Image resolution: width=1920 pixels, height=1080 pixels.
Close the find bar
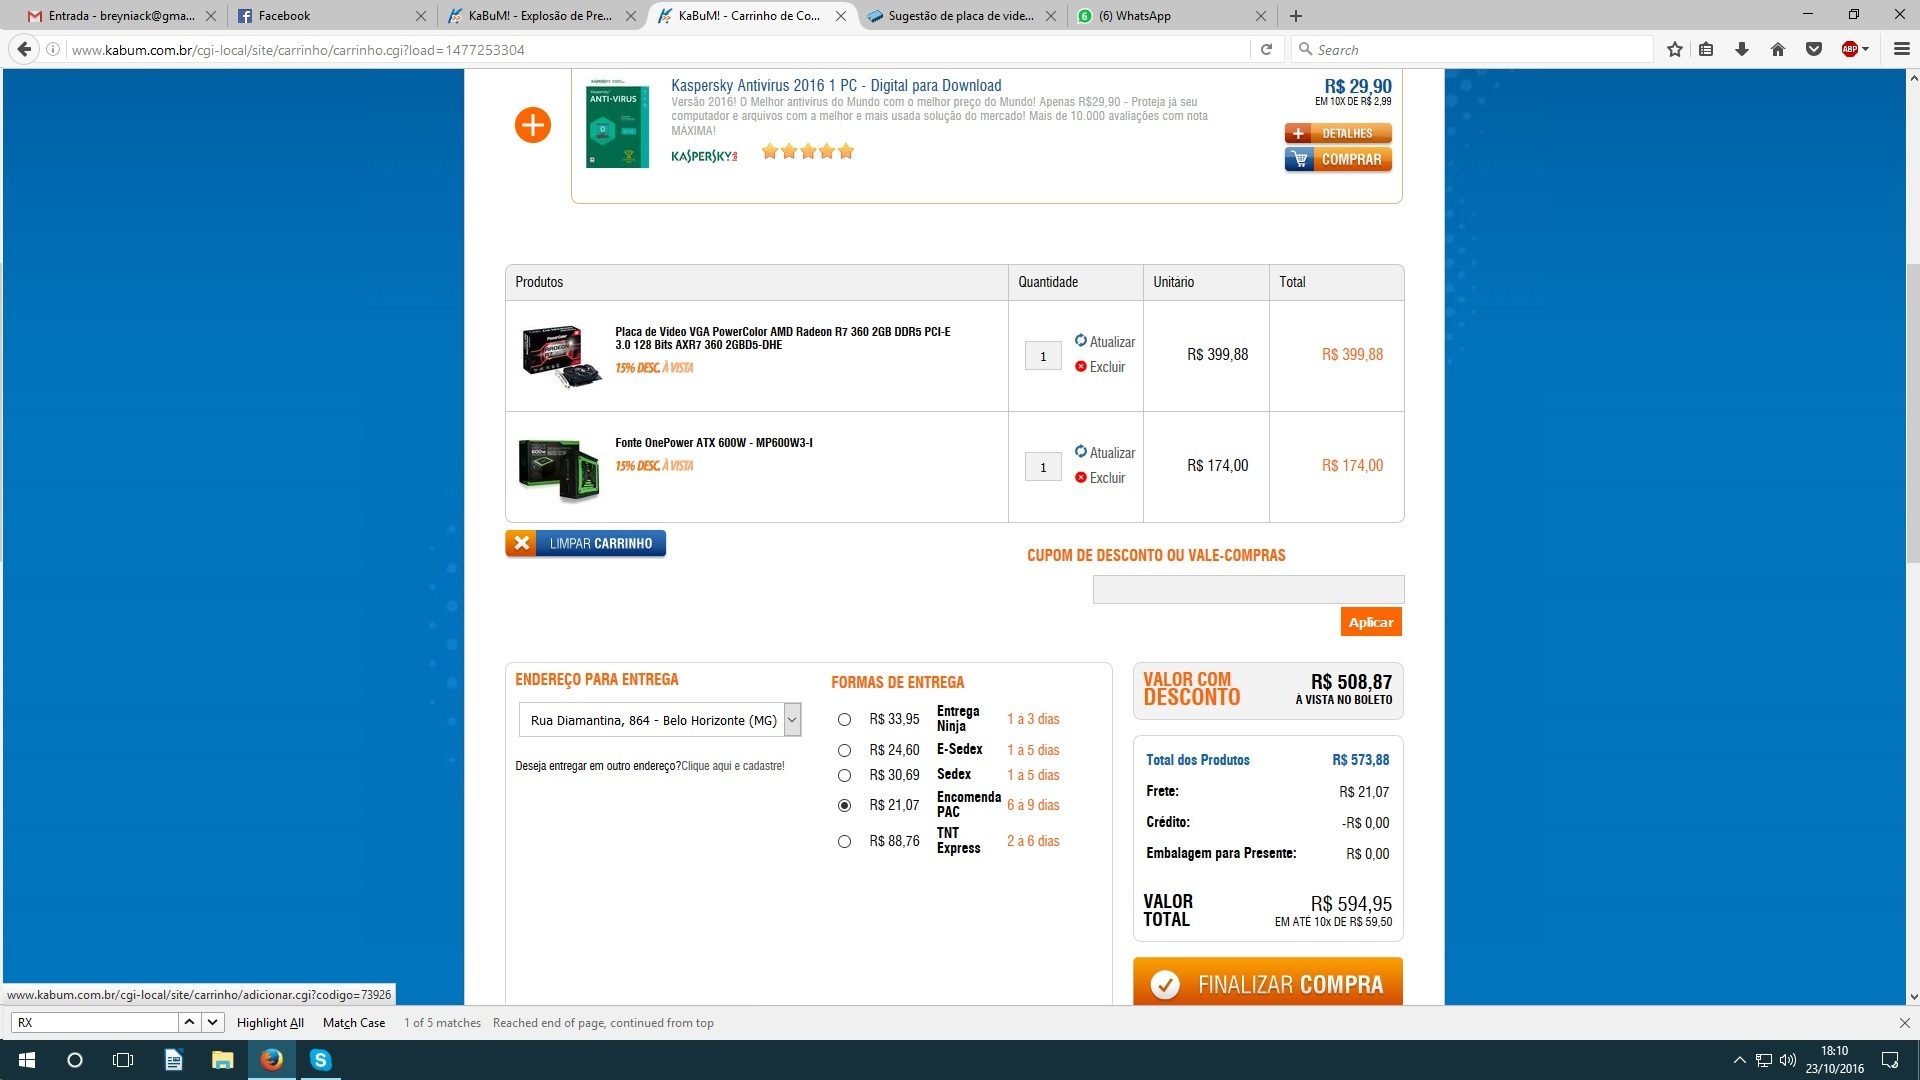coord(1905,1022)
